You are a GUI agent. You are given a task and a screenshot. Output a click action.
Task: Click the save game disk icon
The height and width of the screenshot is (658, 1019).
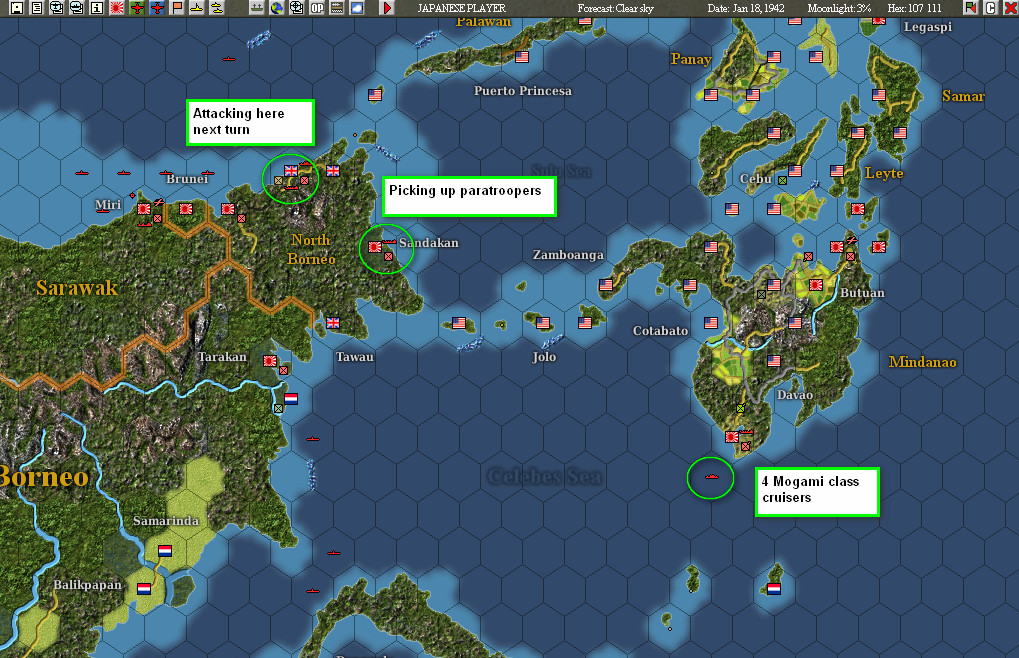click(17, 8)
